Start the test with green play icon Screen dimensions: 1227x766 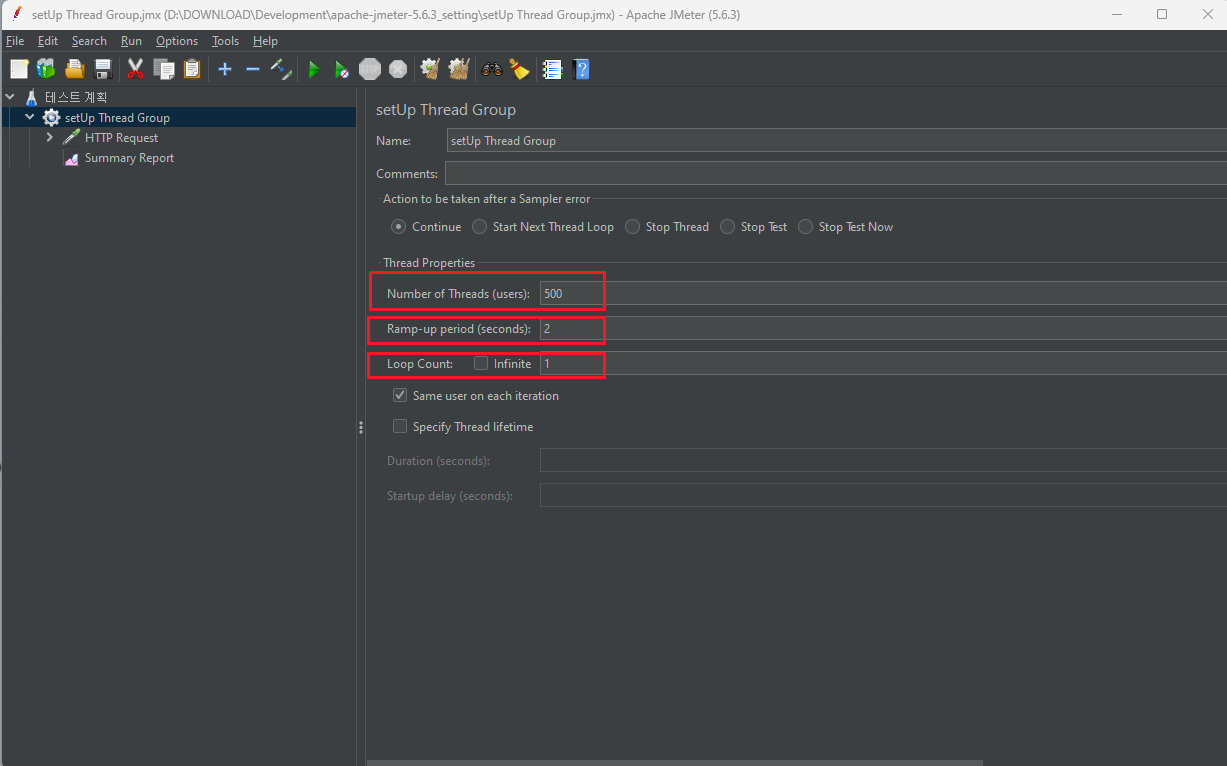tap(314, 69)
